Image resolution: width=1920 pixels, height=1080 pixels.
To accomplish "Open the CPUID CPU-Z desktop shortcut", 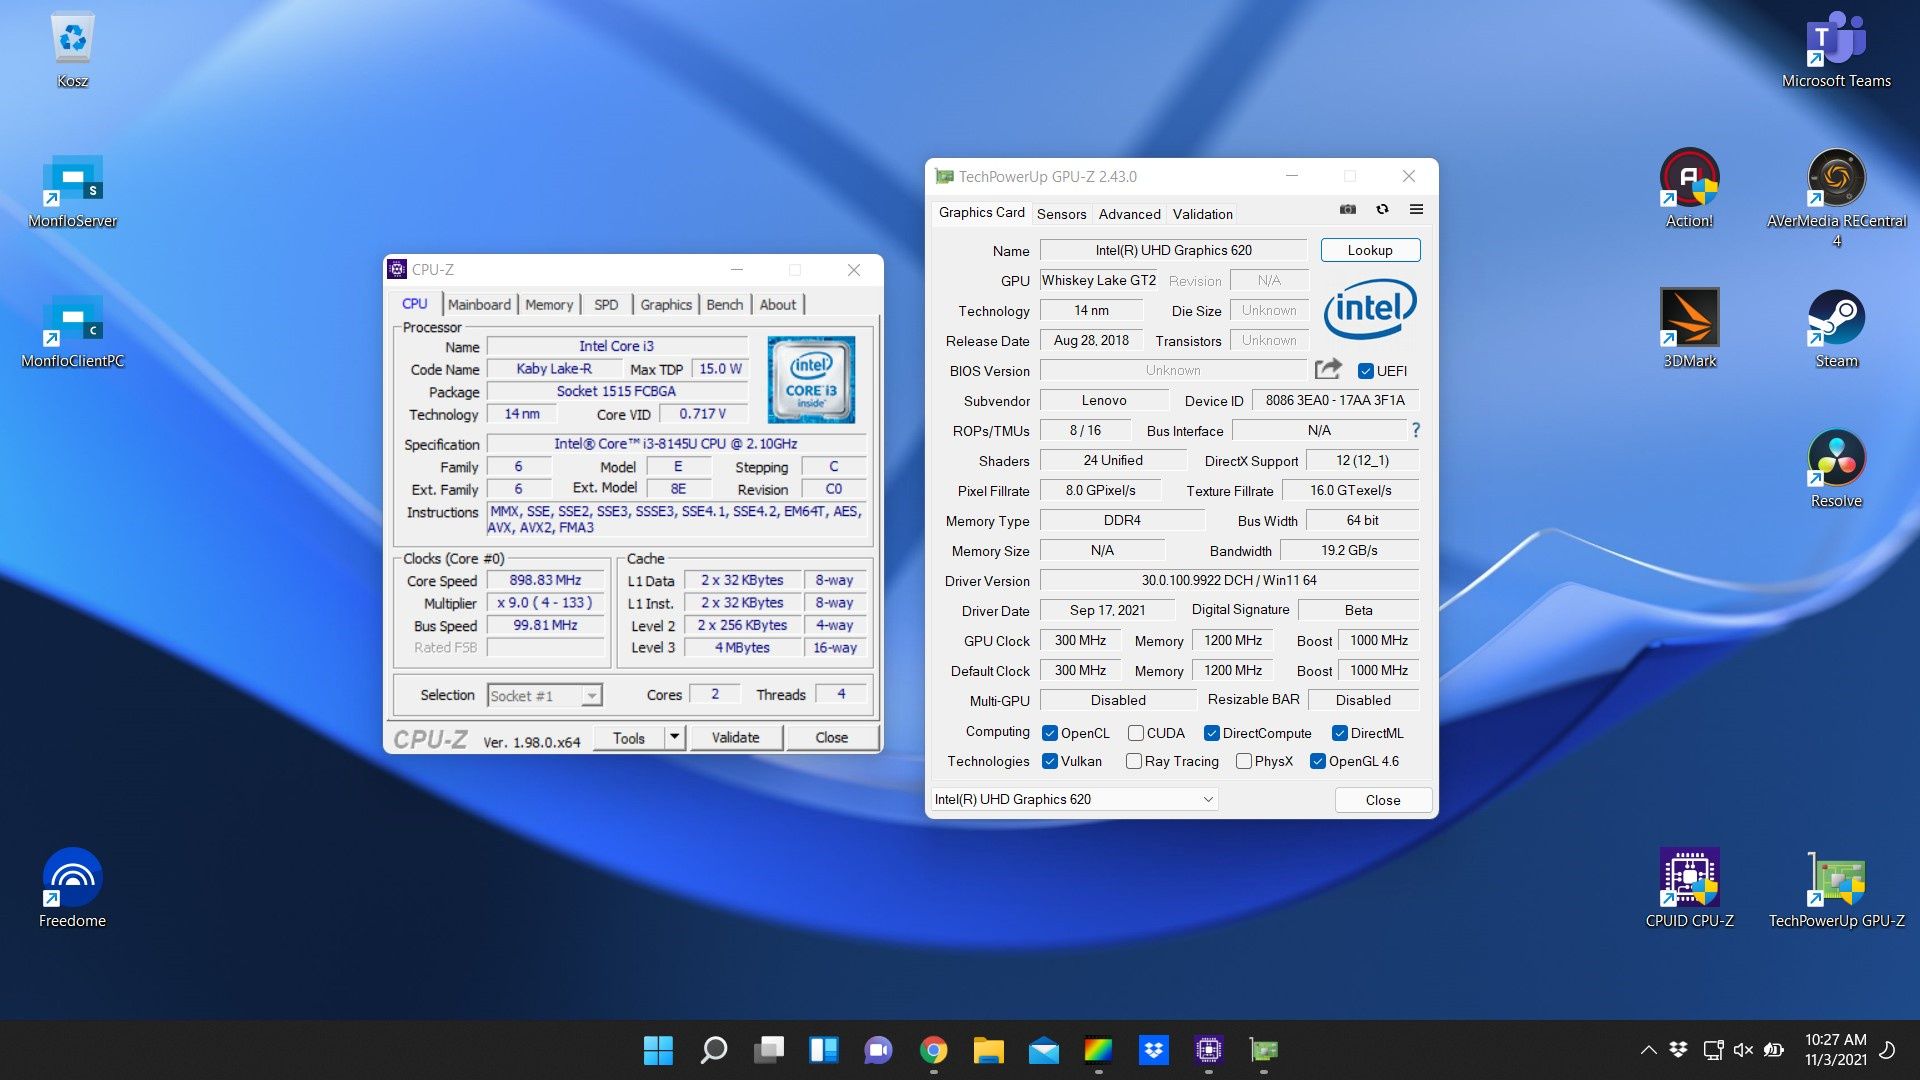I will tap(1689, 889).
